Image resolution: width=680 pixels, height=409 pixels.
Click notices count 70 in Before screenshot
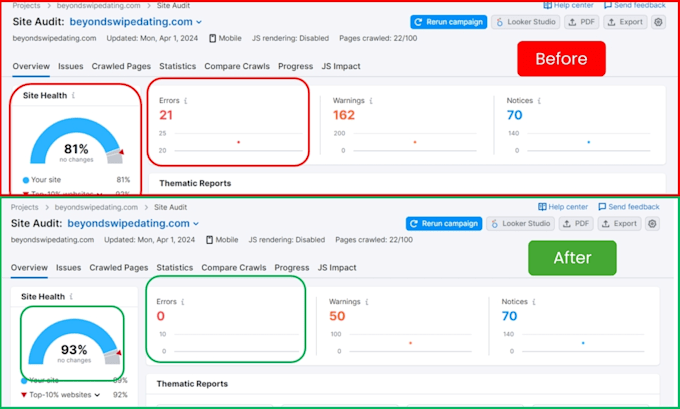[x=514, y=115]
